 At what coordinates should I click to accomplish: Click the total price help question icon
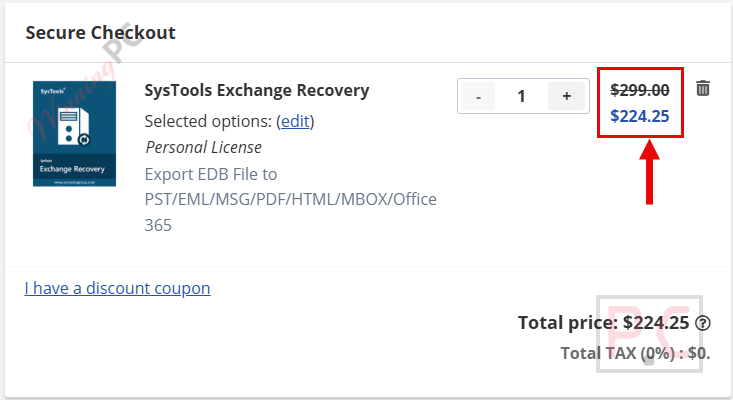(x=703, y=323)
